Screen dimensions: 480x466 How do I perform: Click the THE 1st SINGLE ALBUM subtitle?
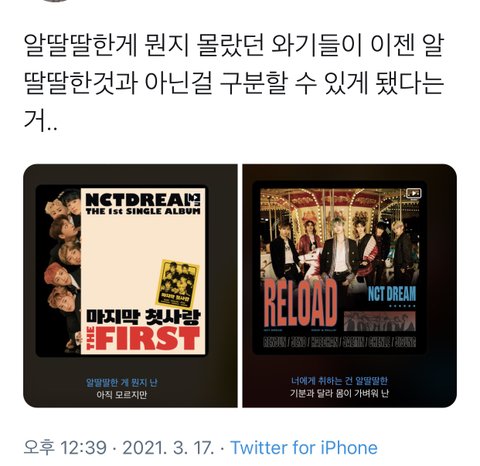click(x=143, y=211)
